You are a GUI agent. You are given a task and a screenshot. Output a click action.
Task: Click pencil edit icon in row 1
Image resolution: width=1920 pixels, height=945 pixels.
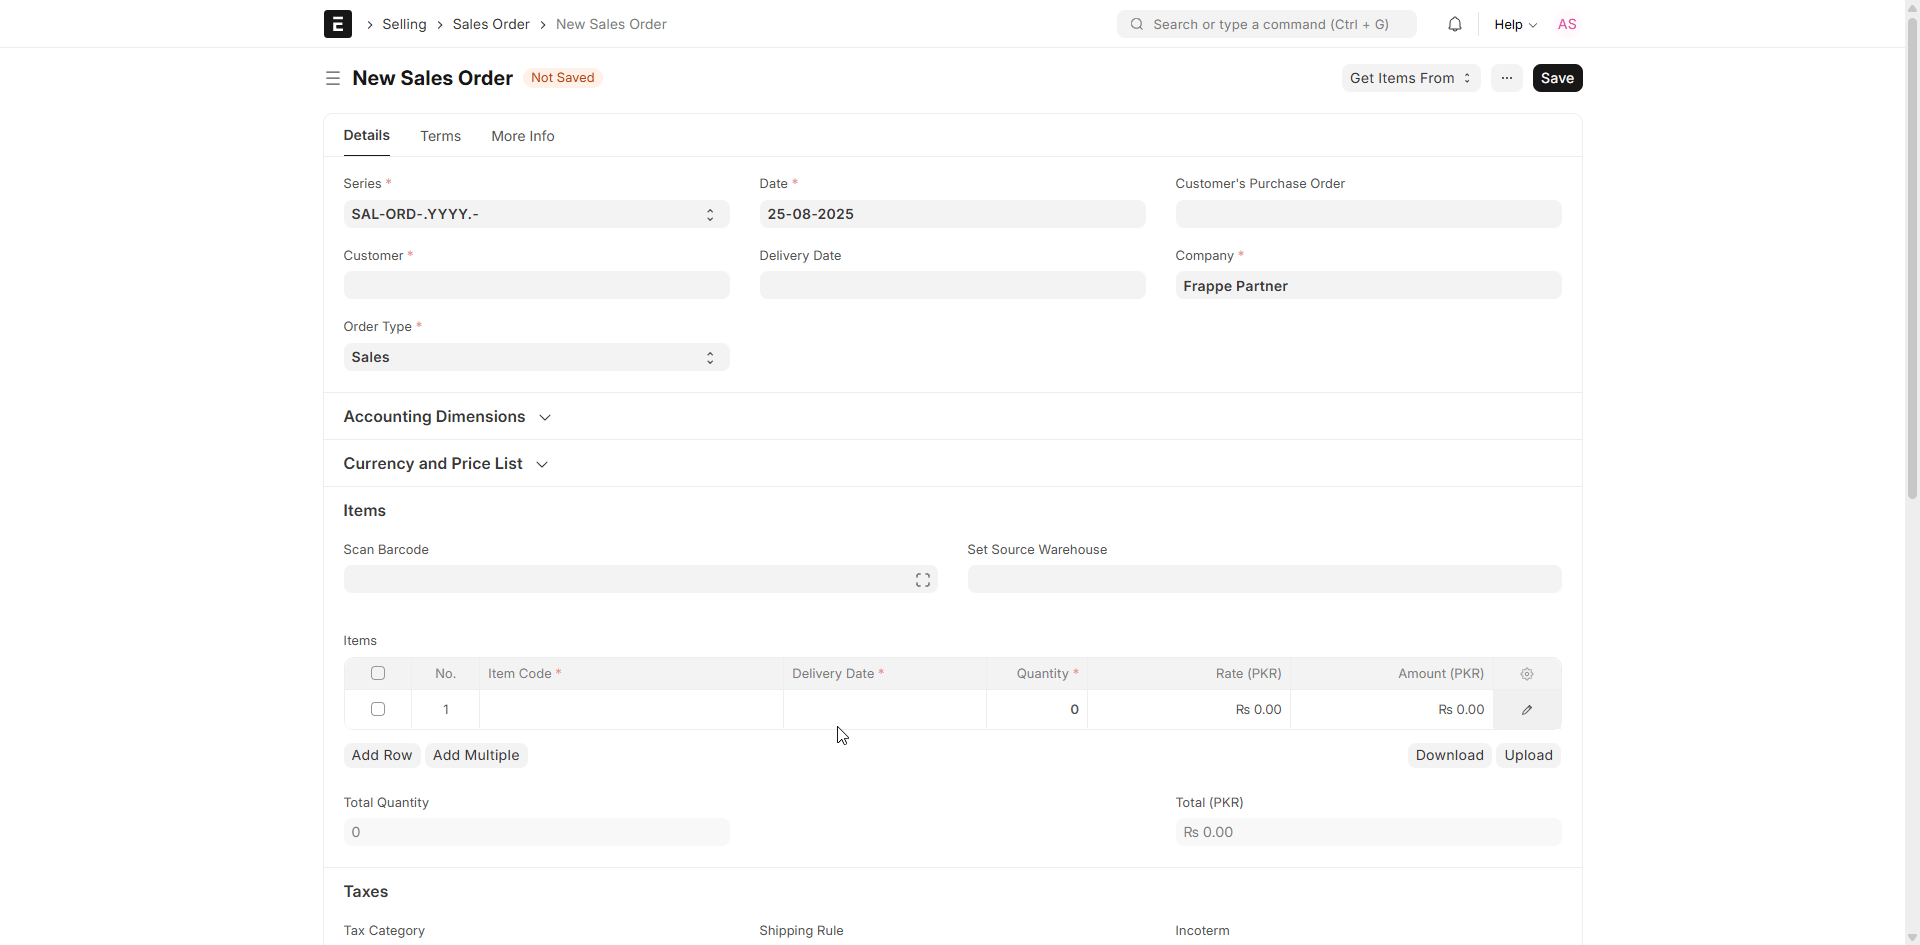[x=1526, y=710]
